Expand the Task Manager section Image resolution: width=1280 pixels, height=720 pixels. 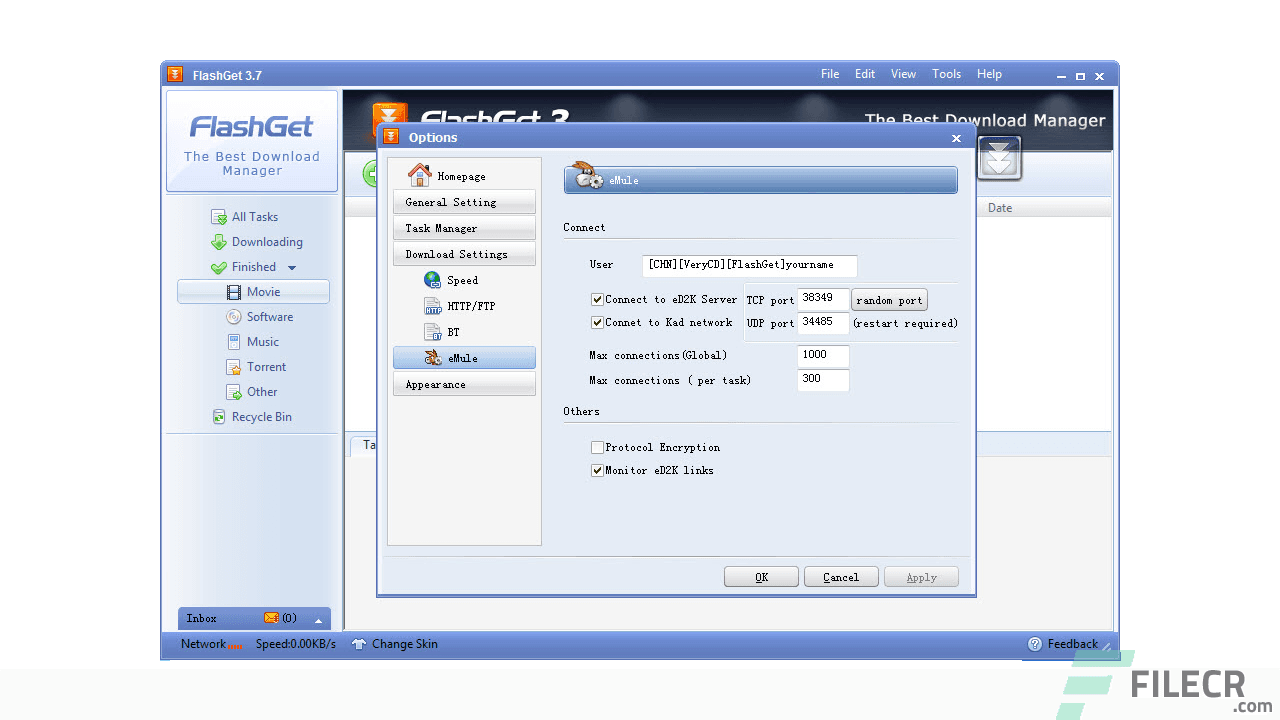464,228
